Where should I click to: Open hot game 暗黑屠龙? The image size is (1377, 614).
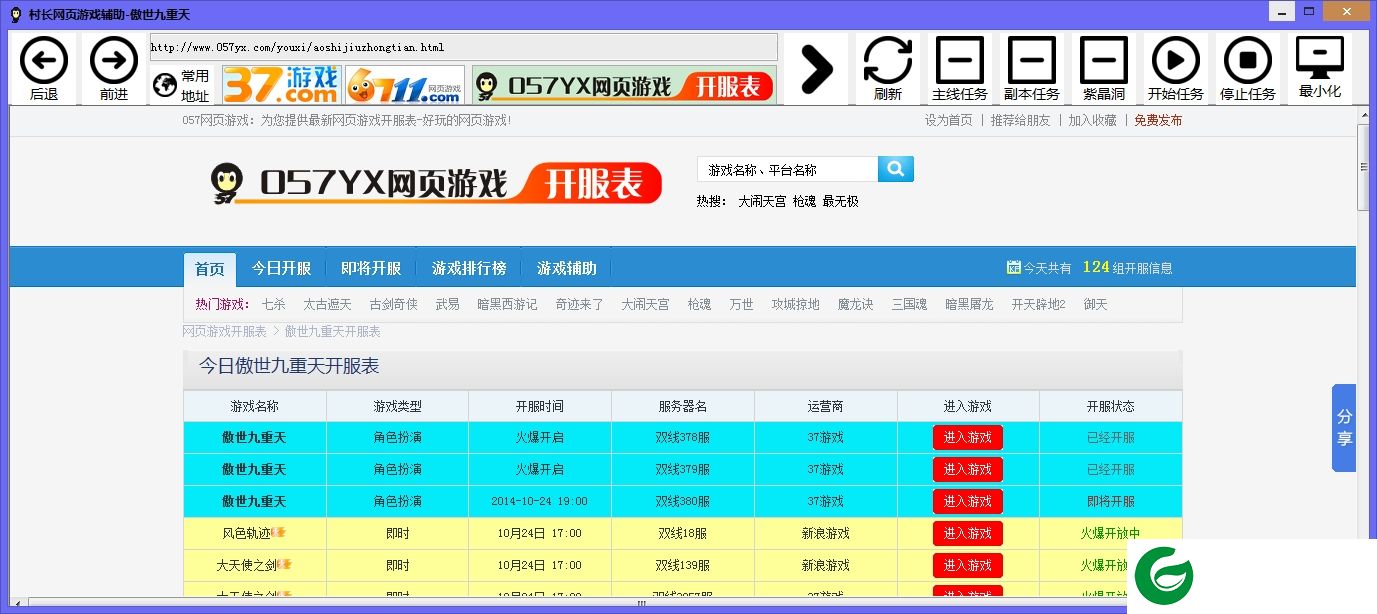[x=970, y=304]
